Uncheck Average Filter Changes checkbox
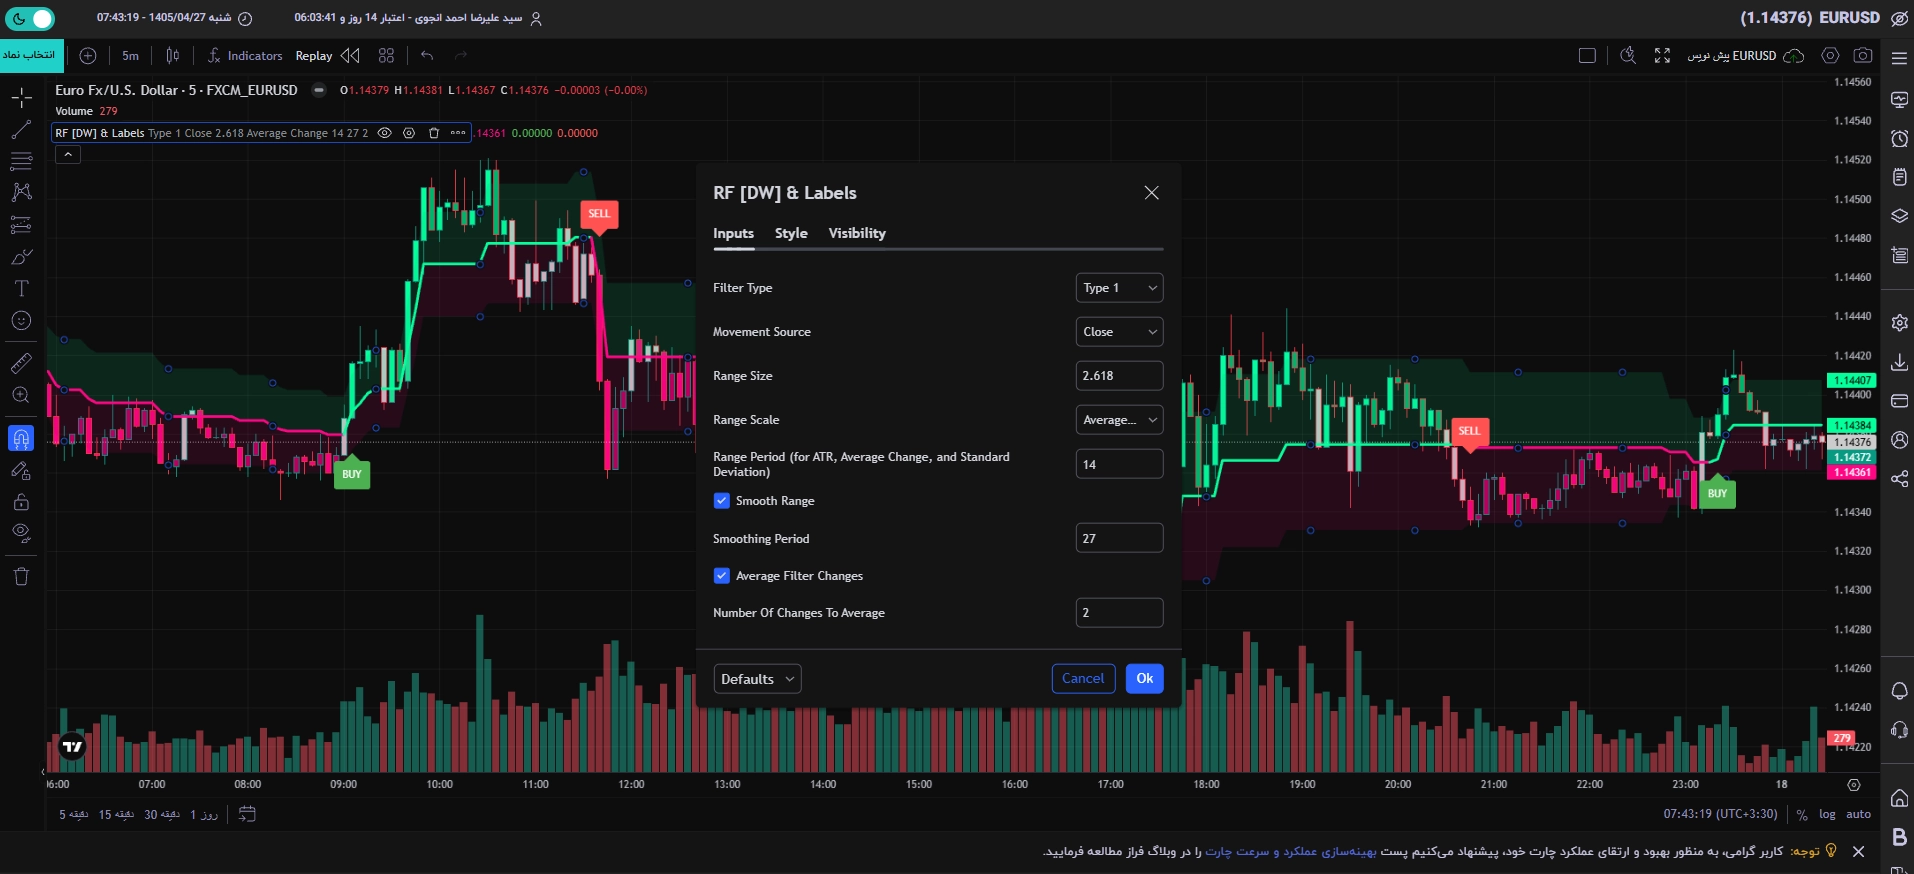Image resolution: width=1914 pixels, height=874 pixels. pos(721,576)
